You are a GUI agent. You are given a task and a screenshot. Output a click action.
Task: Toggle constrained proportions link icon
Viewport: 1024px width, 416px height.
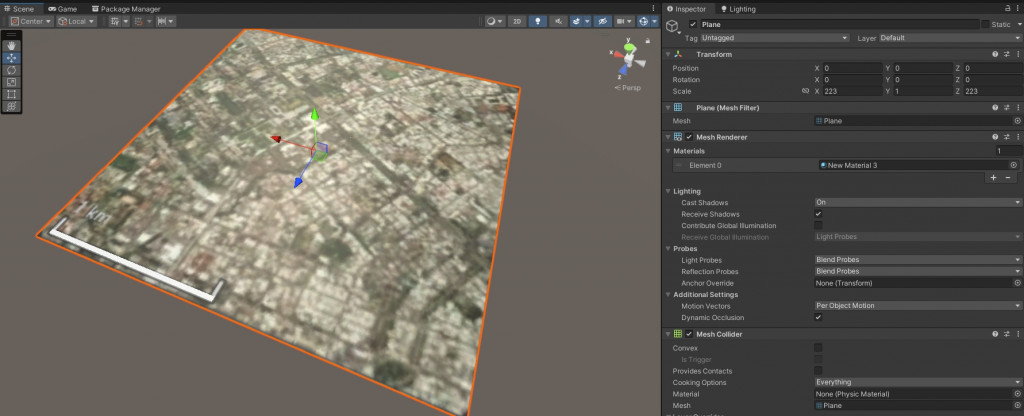[x=805, y=91]
